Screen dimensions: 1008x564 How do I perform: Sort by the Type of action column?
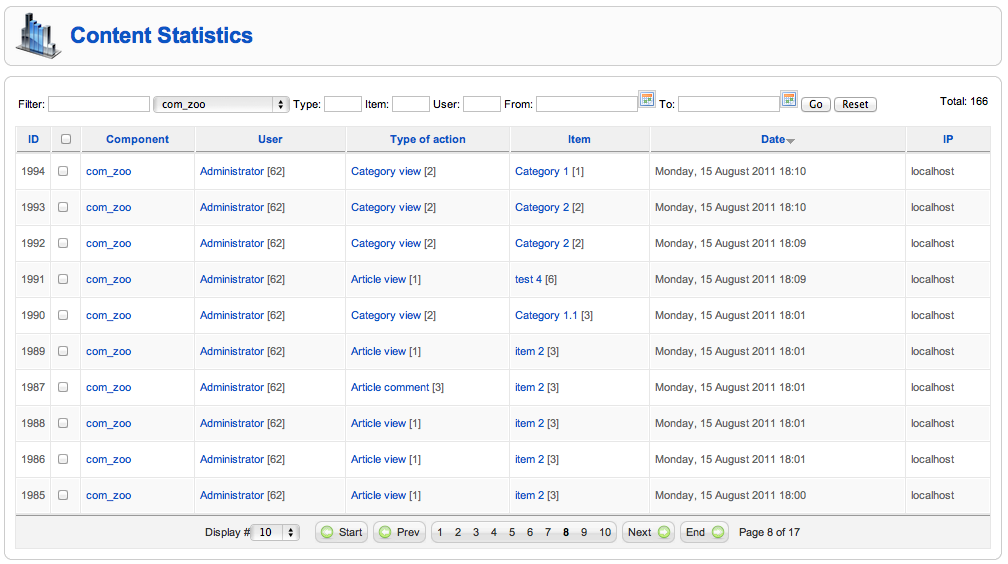428,139
